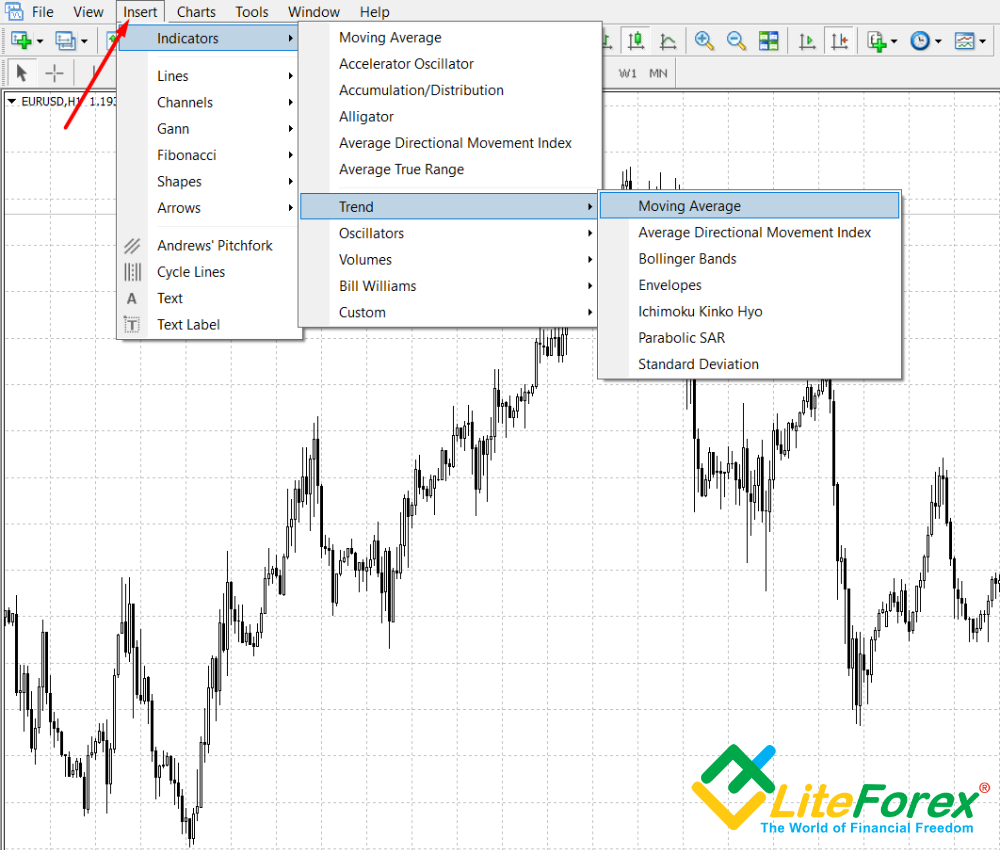Select Bollinger Bands from Trend submenu

click(x=687, y=259)
